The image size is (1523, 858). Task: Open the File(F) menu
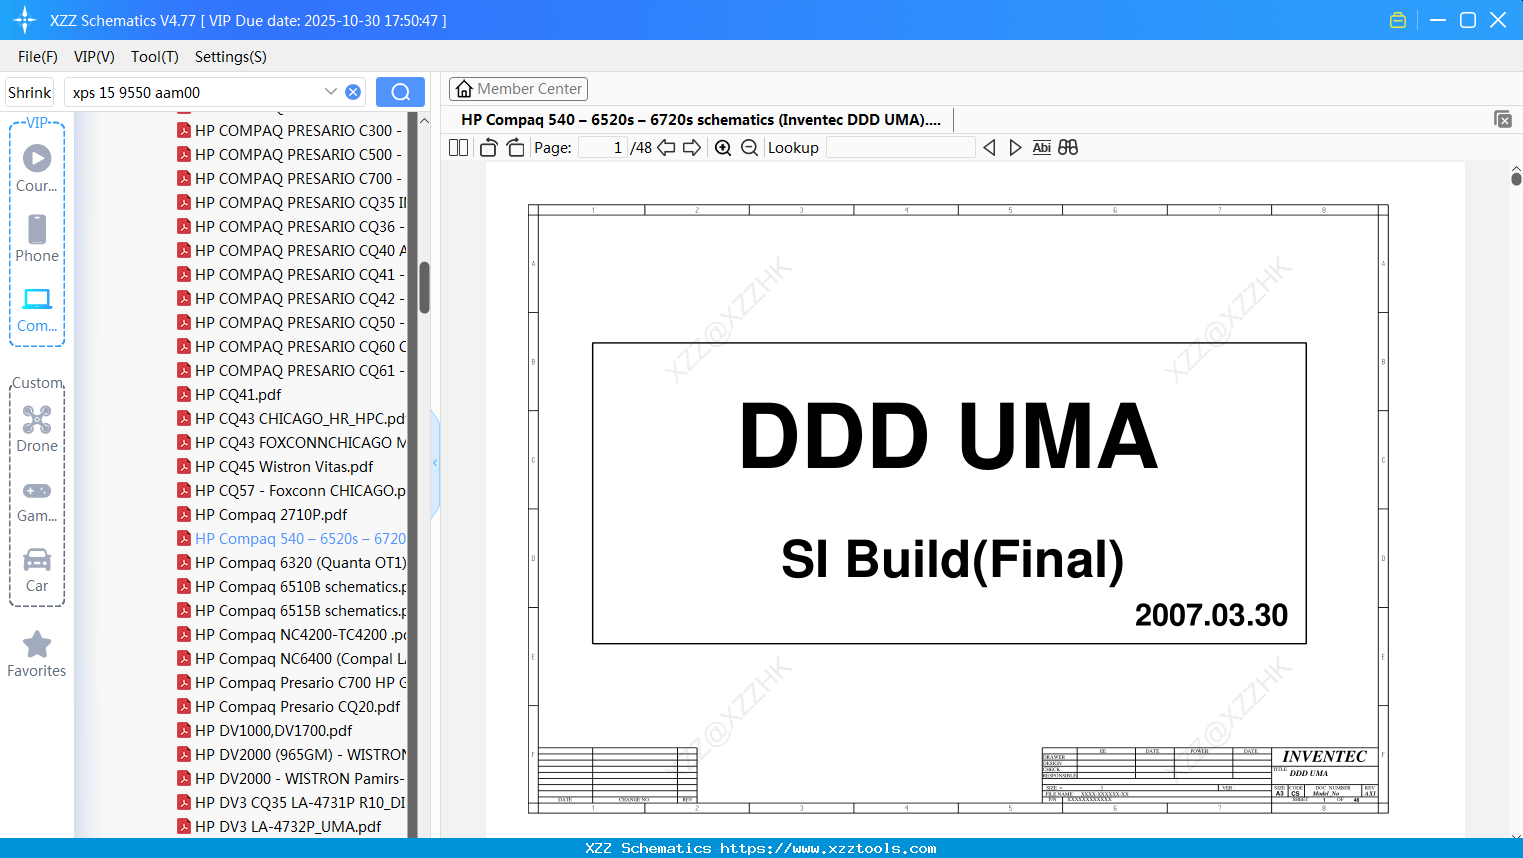pos(38,57)
